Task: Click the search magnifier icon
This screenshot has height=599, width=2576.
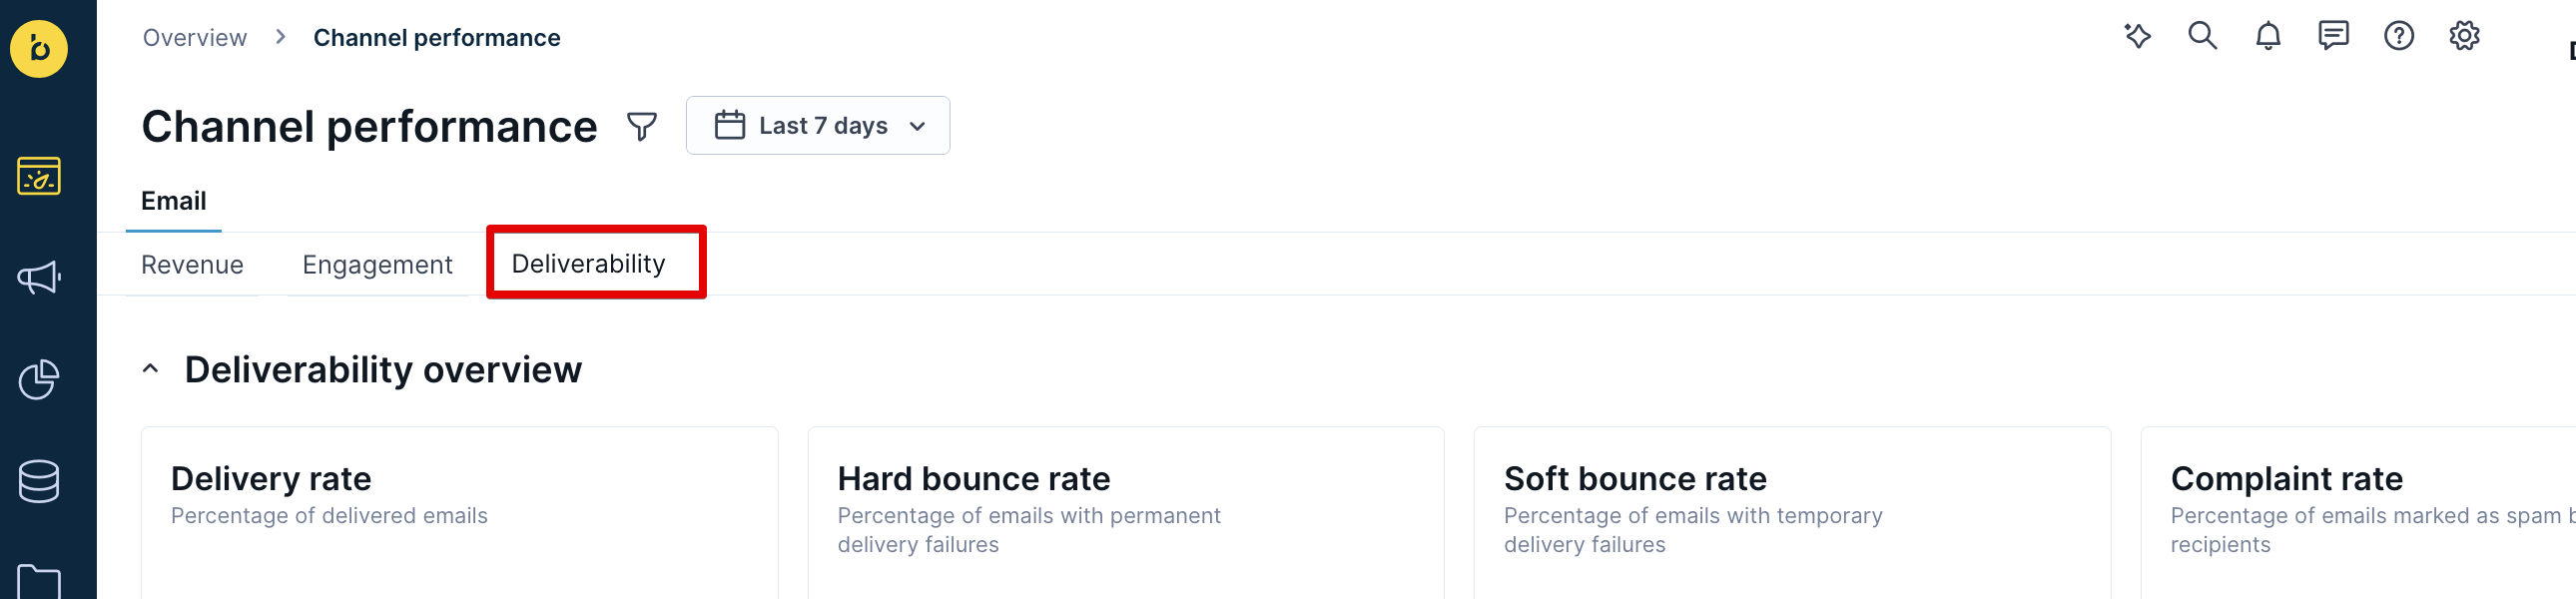Action: [x=2202, y=36]
